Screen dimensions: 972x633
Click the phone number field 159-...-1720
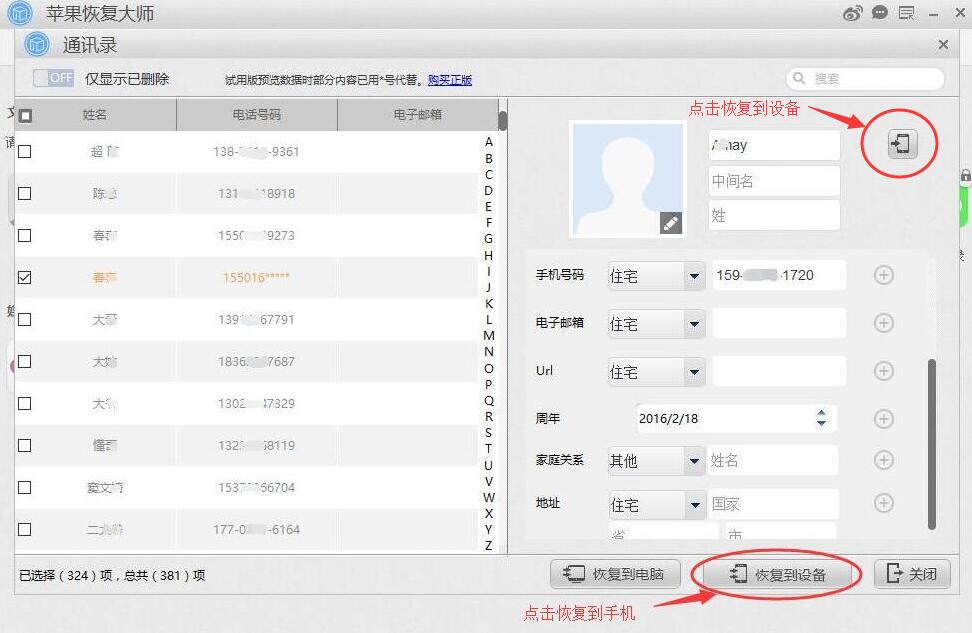pos(779,275)
